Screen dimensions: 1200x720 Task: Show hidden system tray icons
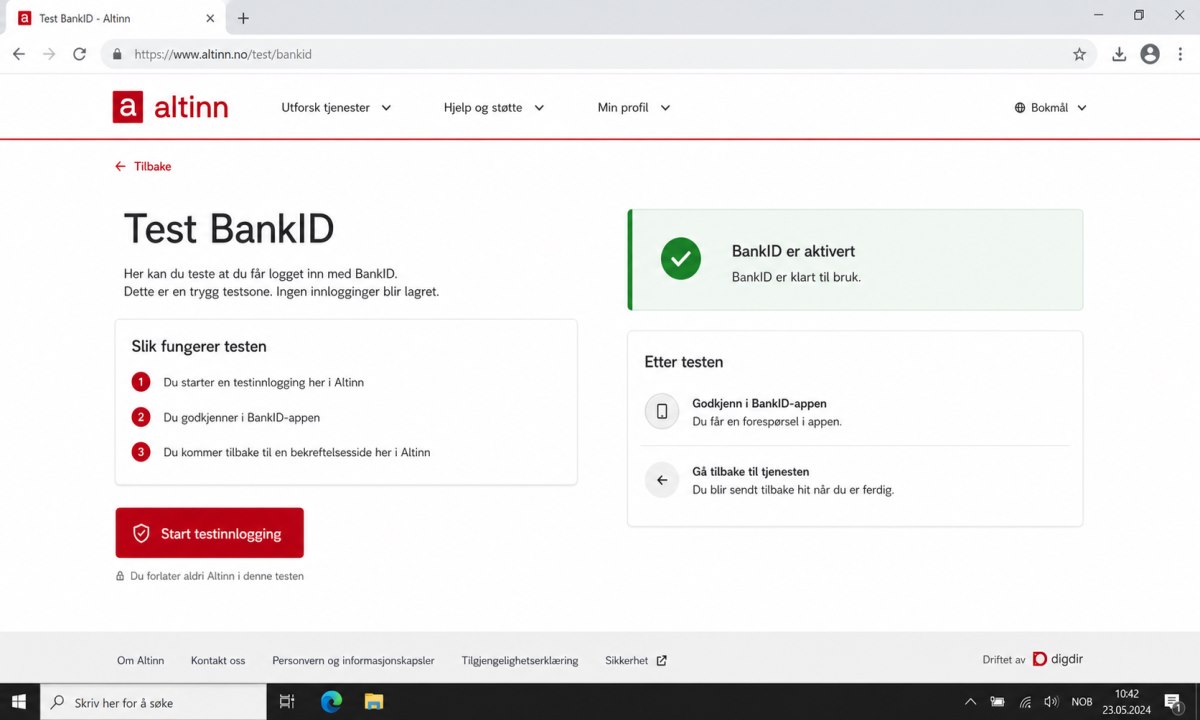click(x=970, y=702)
